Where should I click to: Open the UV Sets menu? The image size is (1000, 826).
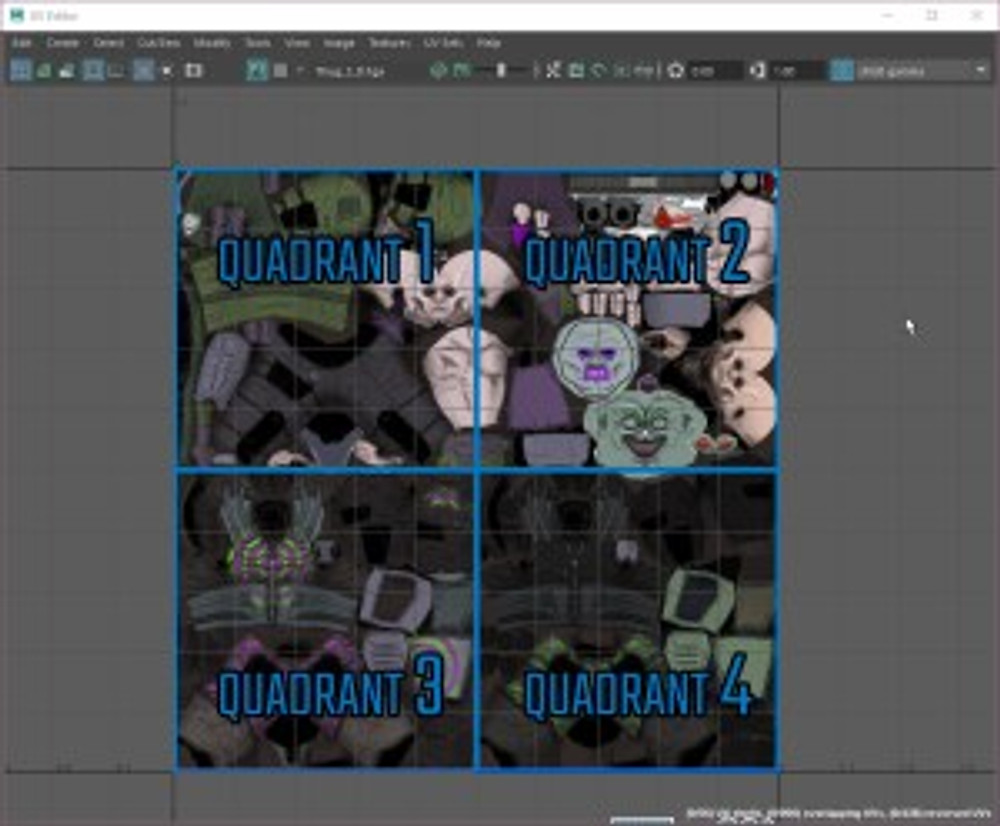click(x=443, y=43)
